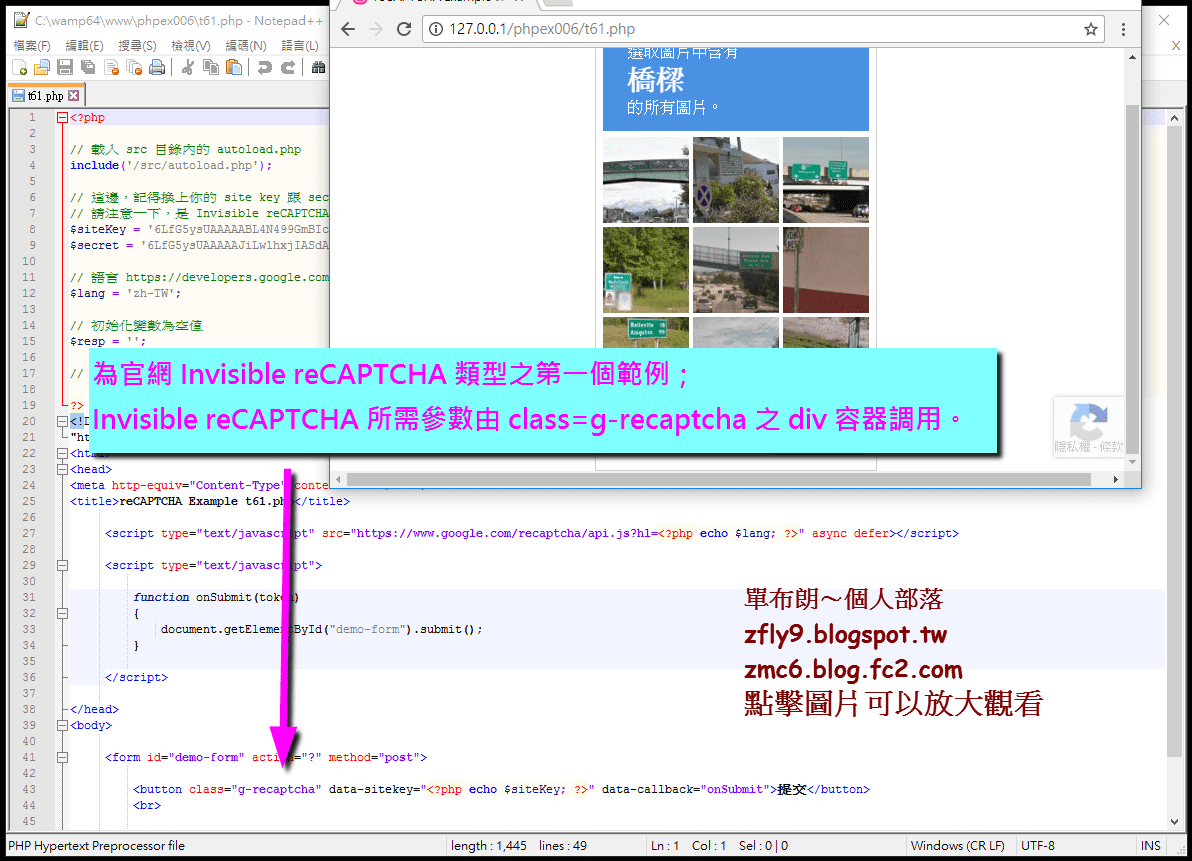The height and width of the screenshot is (861, 1192).
Task: Click the Paste clipboard icon
Action: [234, 68]
